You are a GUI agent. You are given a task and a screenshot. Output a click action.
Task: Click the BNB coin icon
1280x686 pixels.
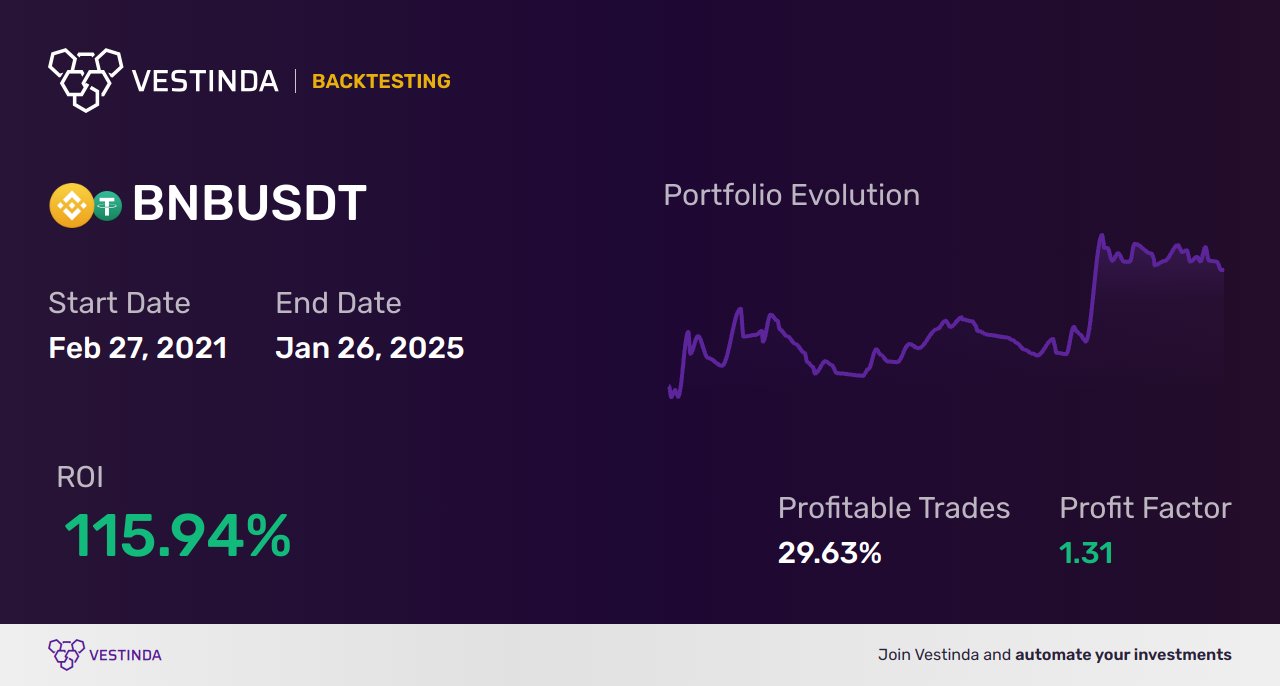tap(71, 206)
